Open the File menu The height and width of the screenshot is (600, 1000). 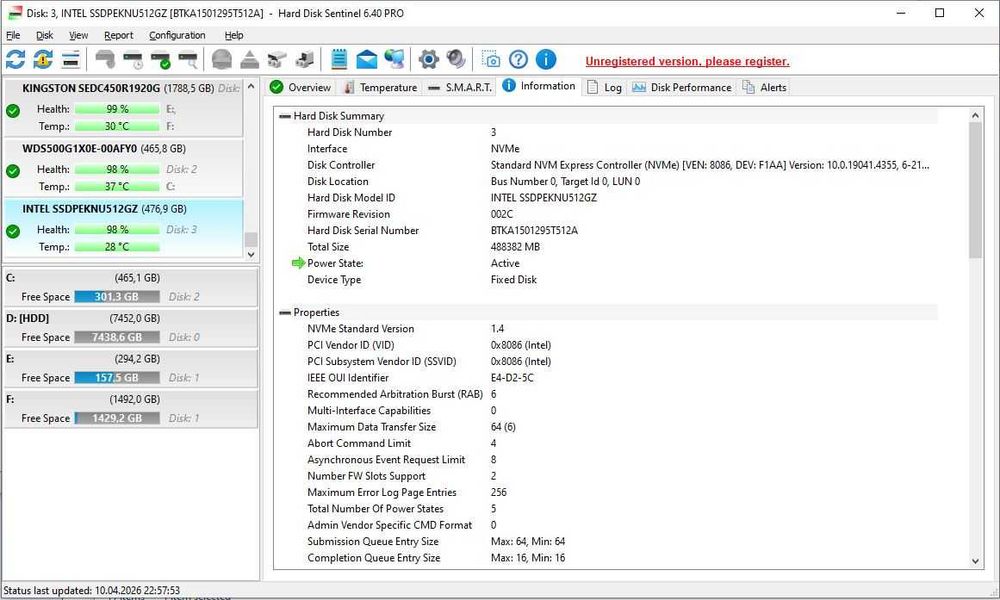click(13, 35)
